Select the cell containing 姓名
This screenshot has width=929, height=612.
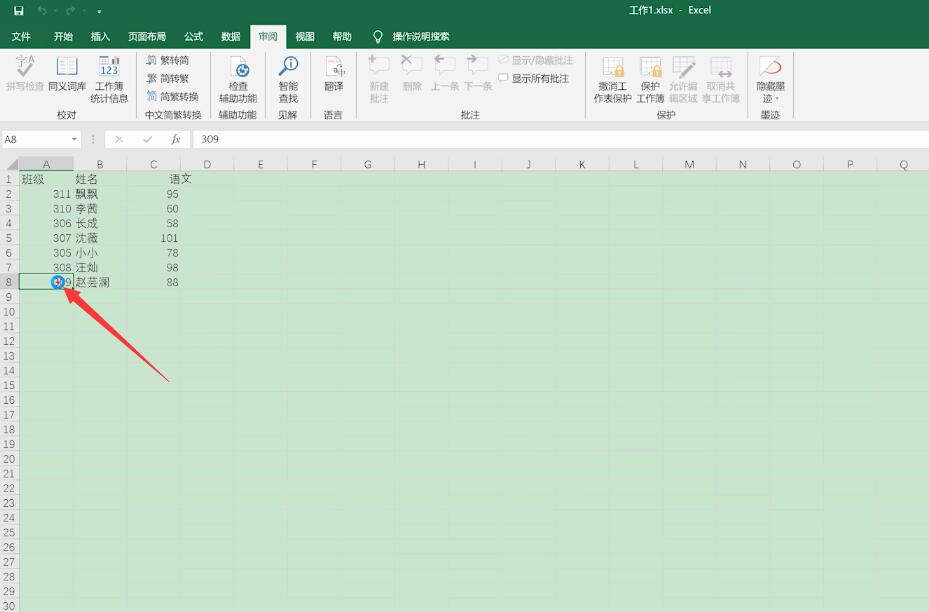coord(100,179)
